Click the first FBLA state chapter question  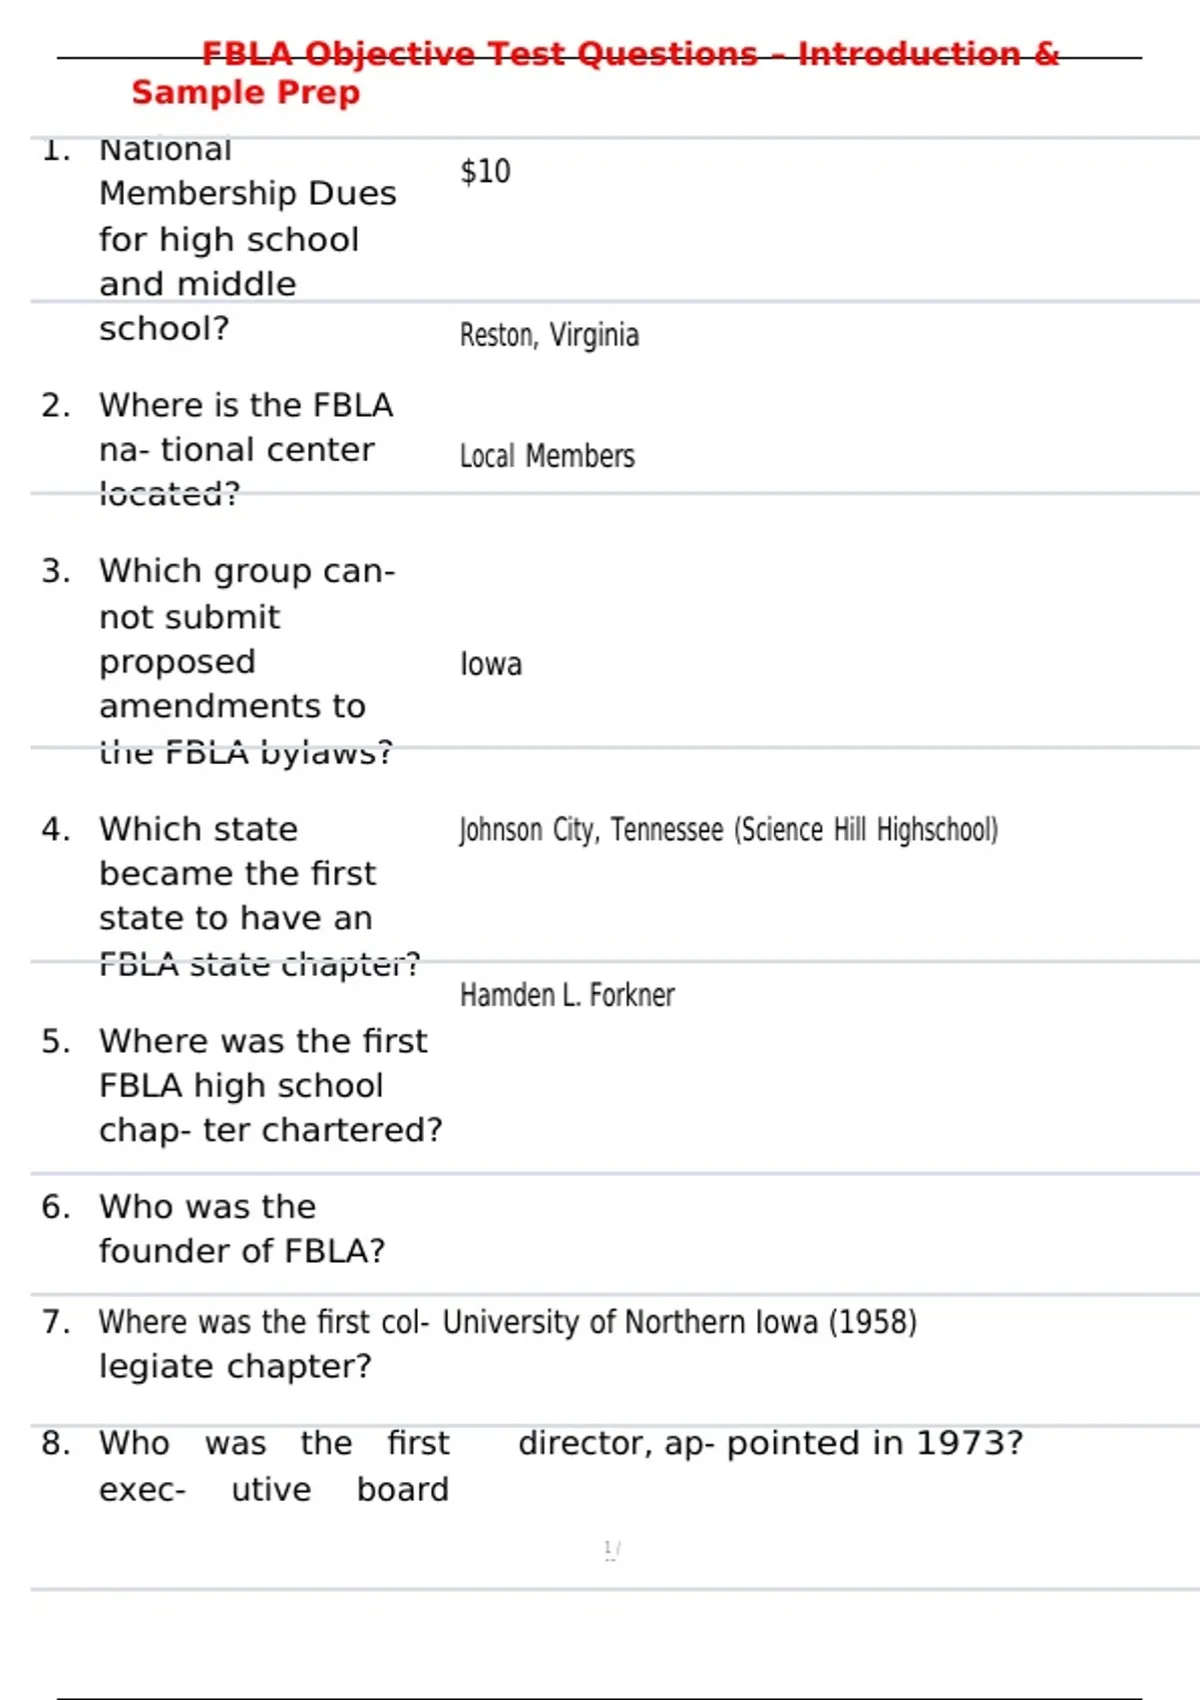pyautogui.click(x=258, y=895)
